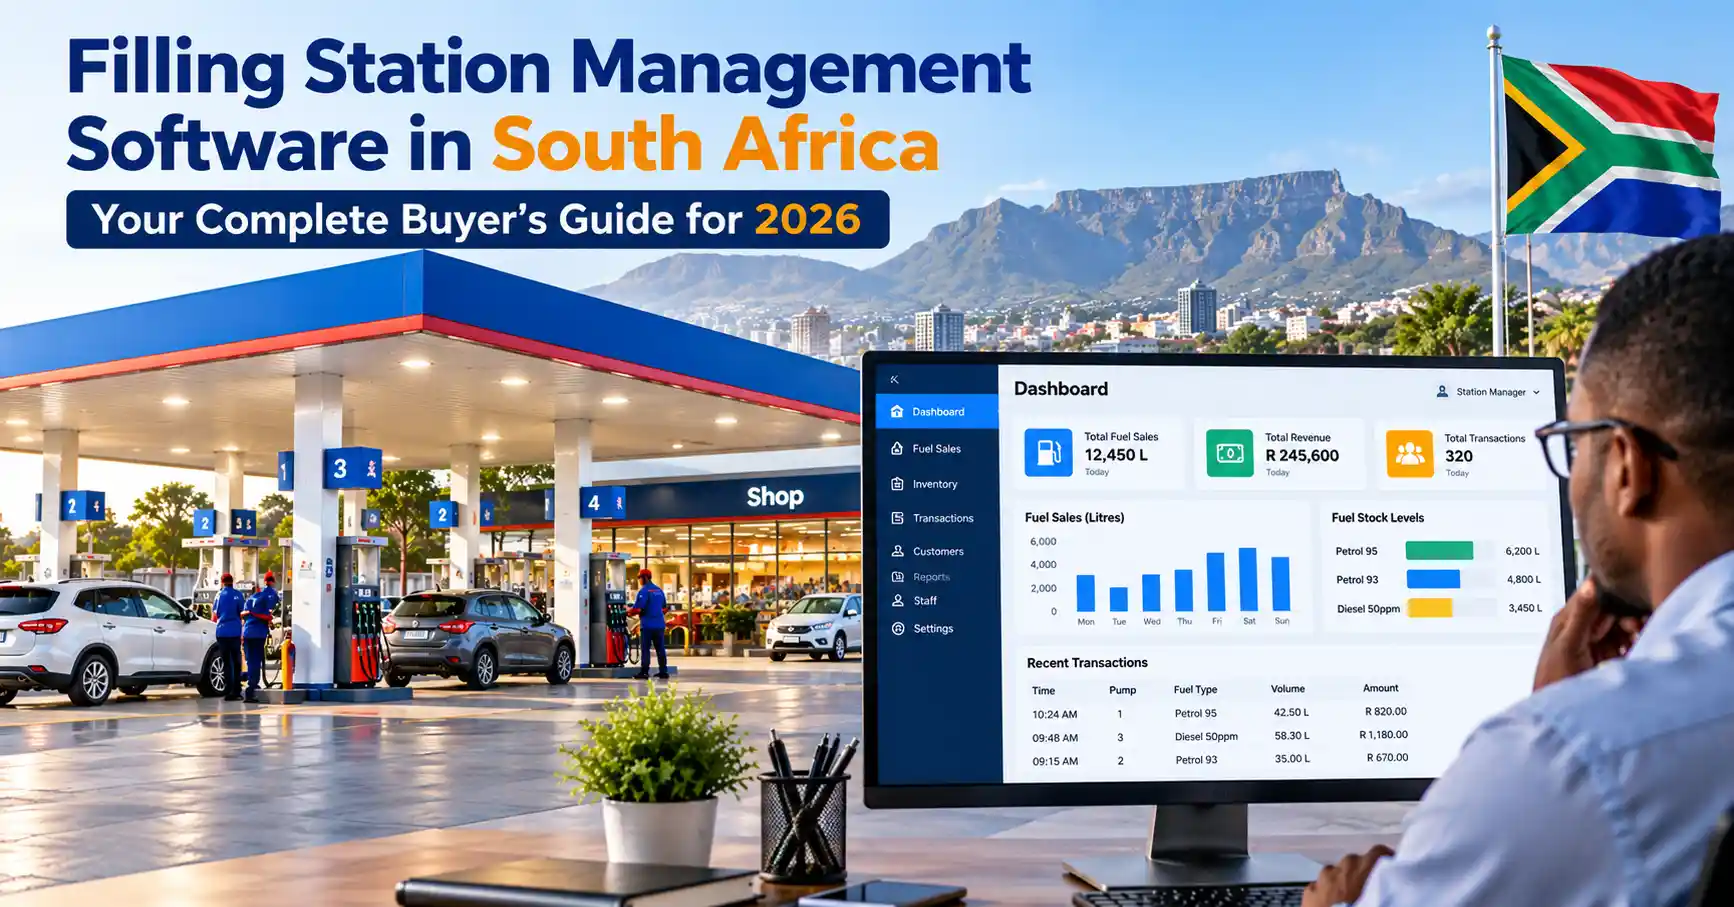Image resolution: width=1734 pixels, height=907 pixels.
Task: Click the Customers person icon
Action: coord(897,551)
